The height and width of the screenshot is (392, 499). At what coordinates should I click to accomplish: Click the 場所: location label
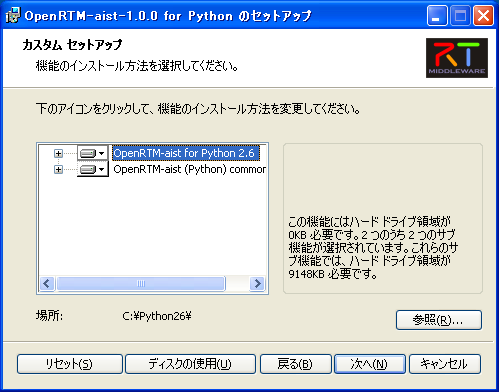tap(49, 316)
